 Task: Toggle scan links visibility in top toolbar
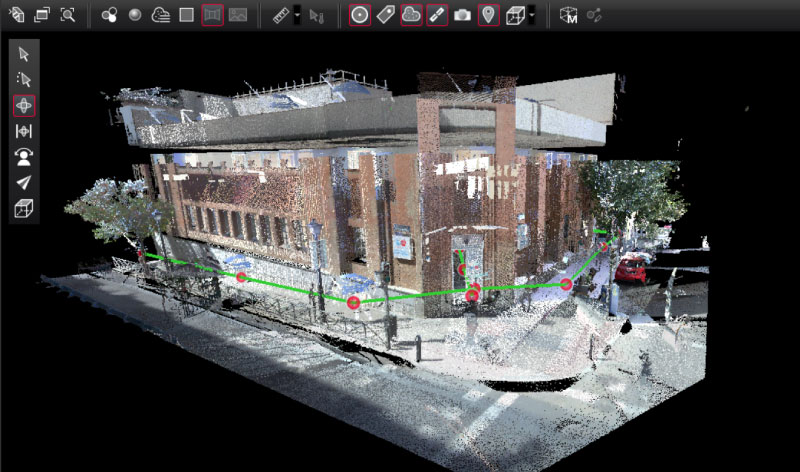437,15
